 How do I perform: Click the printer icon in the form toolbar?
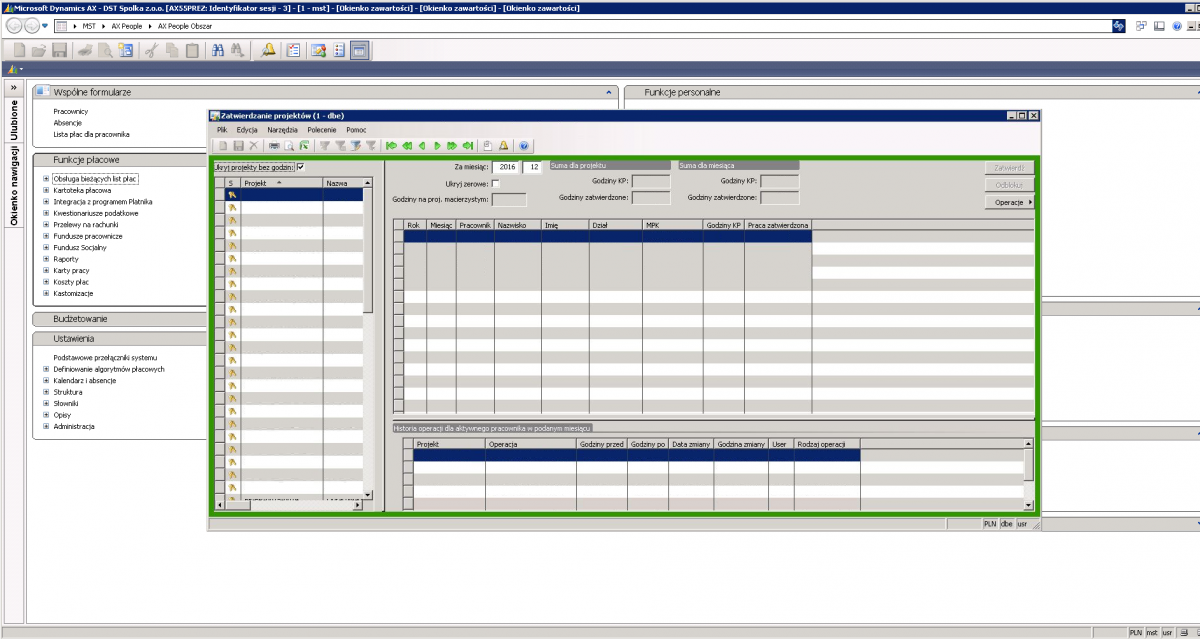[x=274, y=146]
